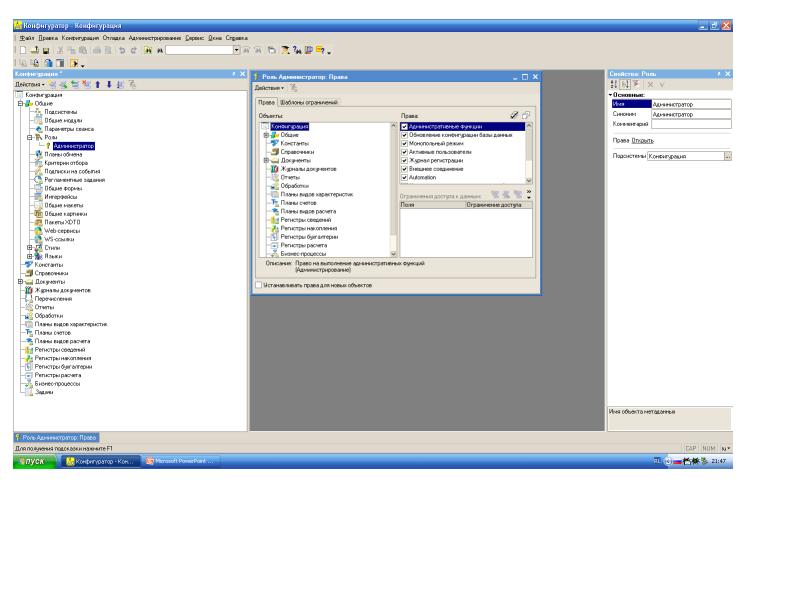The height and width of the screenshot is (600, 800).
Task: Click the Пуск start button
Action: 35,461
